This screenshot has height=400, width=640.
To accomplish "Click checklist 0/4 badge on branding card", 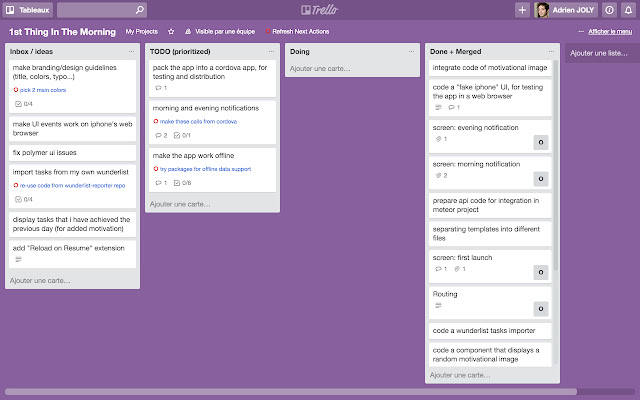I will point(24,104).
